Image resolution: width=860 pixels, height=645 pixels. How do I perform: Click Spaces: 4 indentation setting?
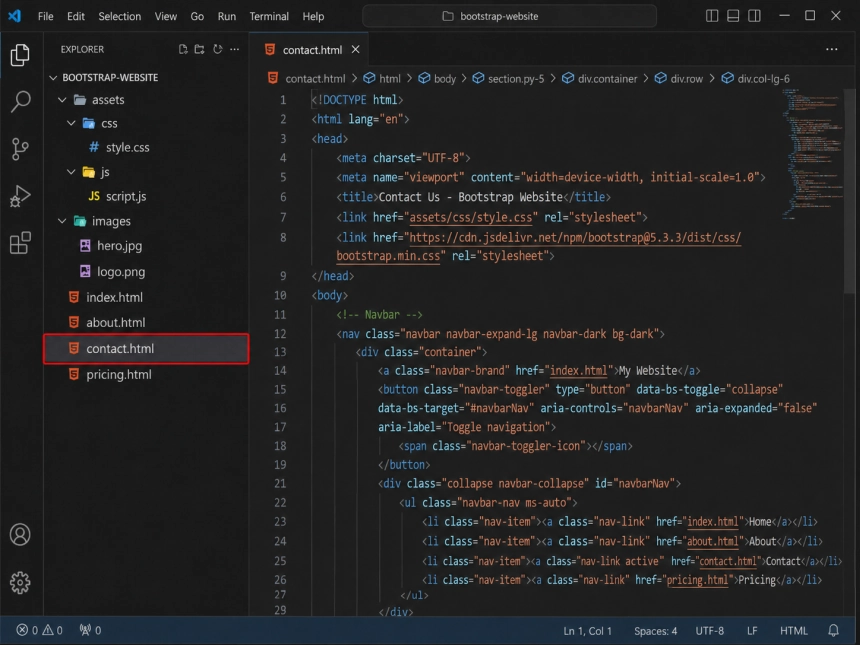coord(655,631)
